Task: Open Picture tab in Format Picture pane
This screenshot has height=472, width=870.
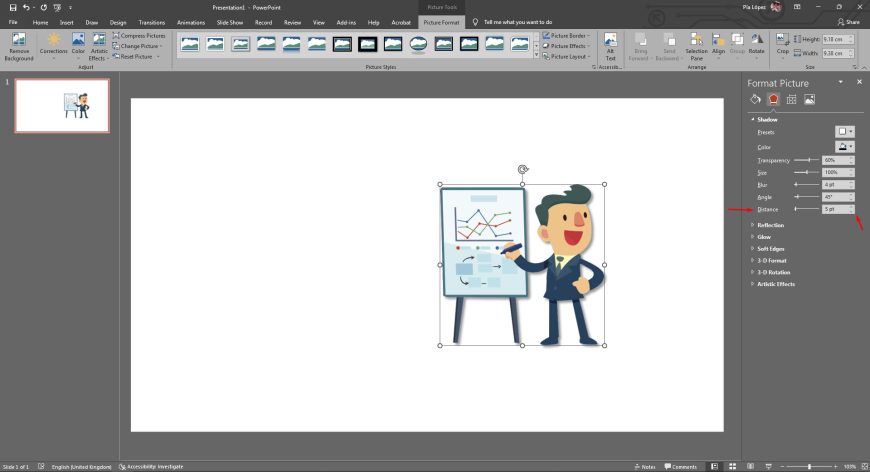Action: point(810,99)
